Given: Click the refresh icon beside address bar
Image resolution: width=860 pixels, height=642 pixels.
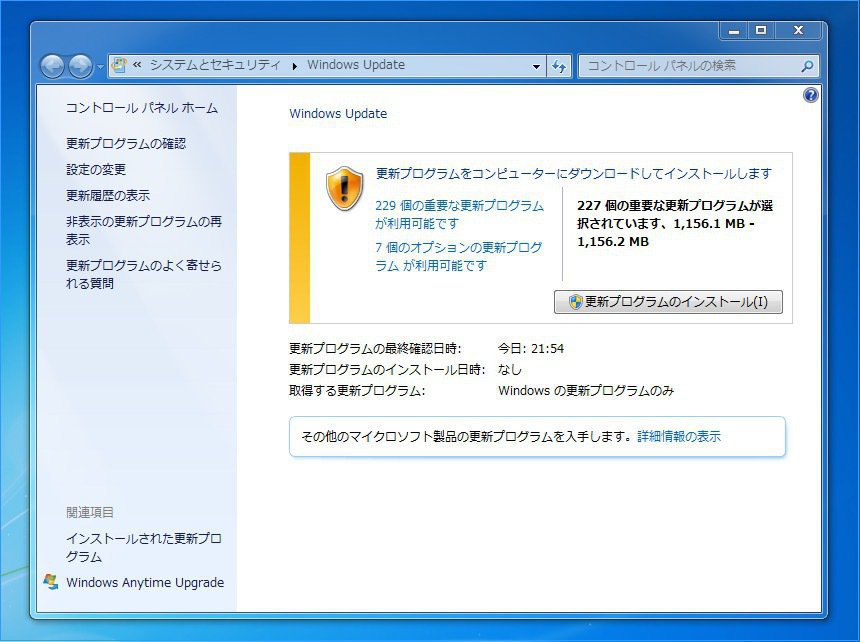Looking at the screenshot, I should (560, 66).
